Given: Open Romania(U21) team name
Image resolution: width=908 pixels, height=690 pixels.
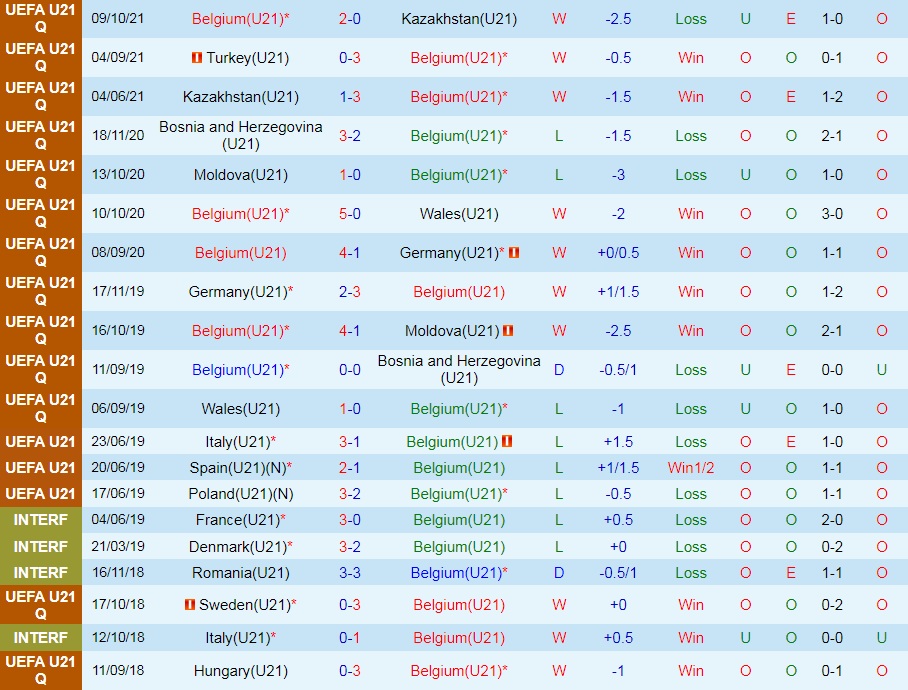Looking at the screenshot, I should [x=241, y=573].
